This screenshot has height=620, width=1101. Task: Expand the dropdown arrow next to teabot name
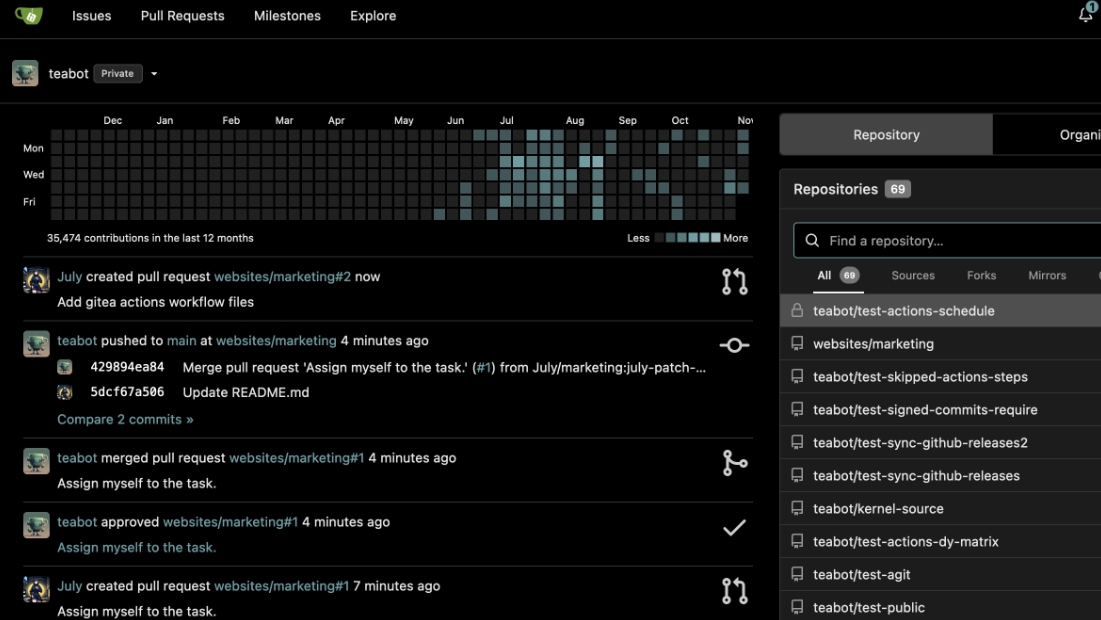click(x=153, y=73)
